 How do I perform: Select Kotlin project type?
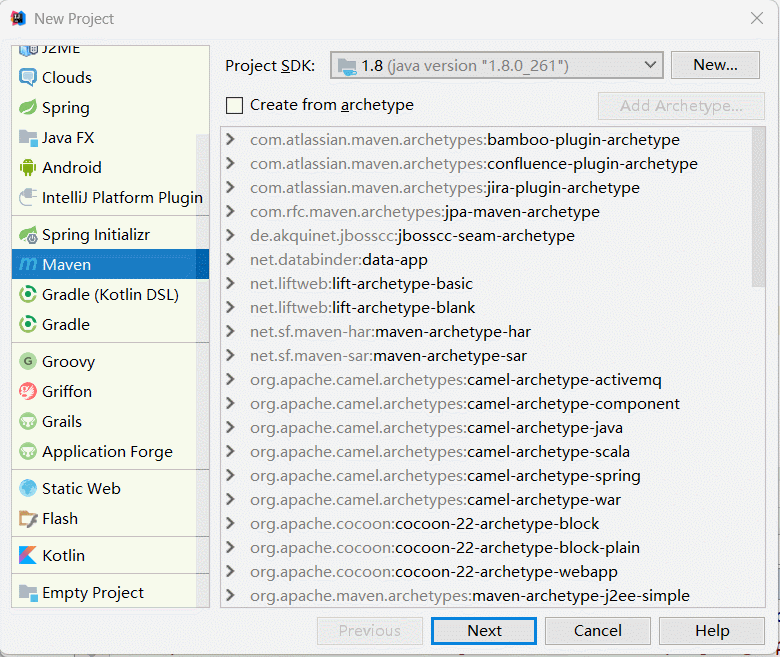coord(104,556)
